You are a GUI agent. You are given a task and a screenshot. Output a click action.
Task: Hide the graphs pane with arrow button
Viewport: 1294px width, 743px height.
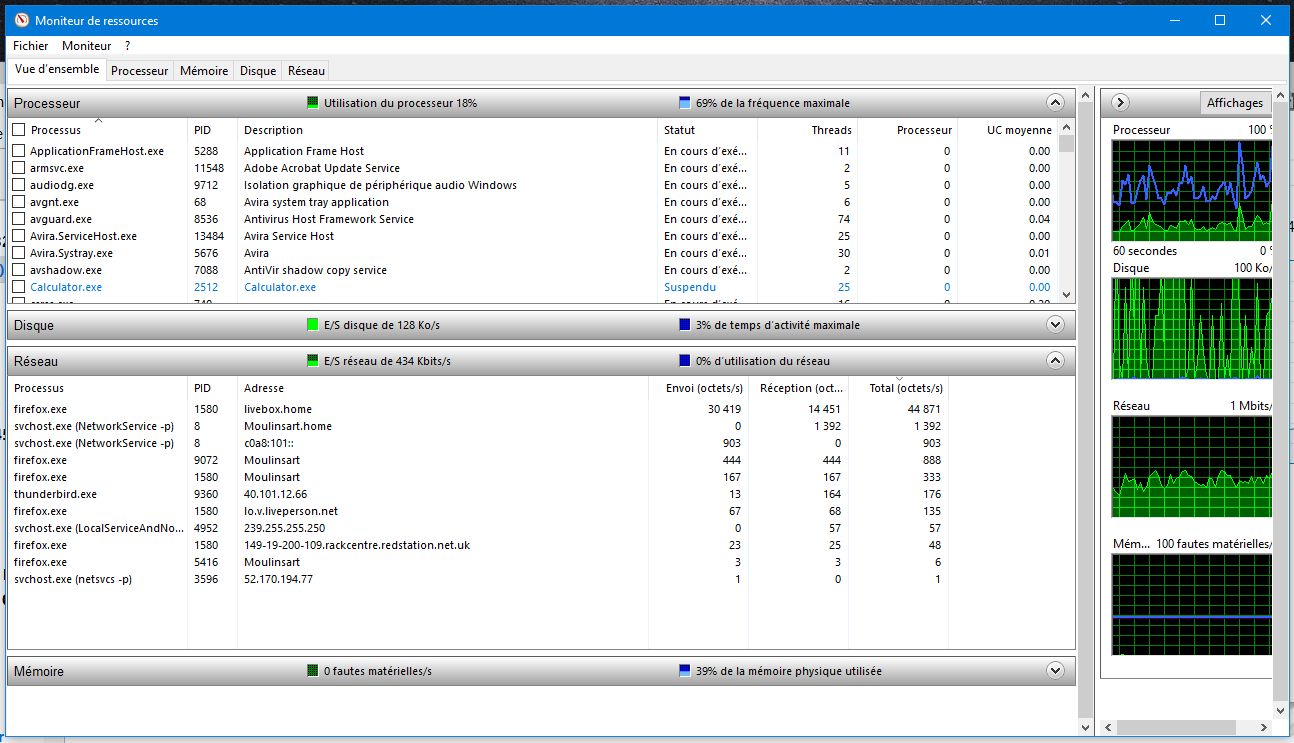(1120, 102)
